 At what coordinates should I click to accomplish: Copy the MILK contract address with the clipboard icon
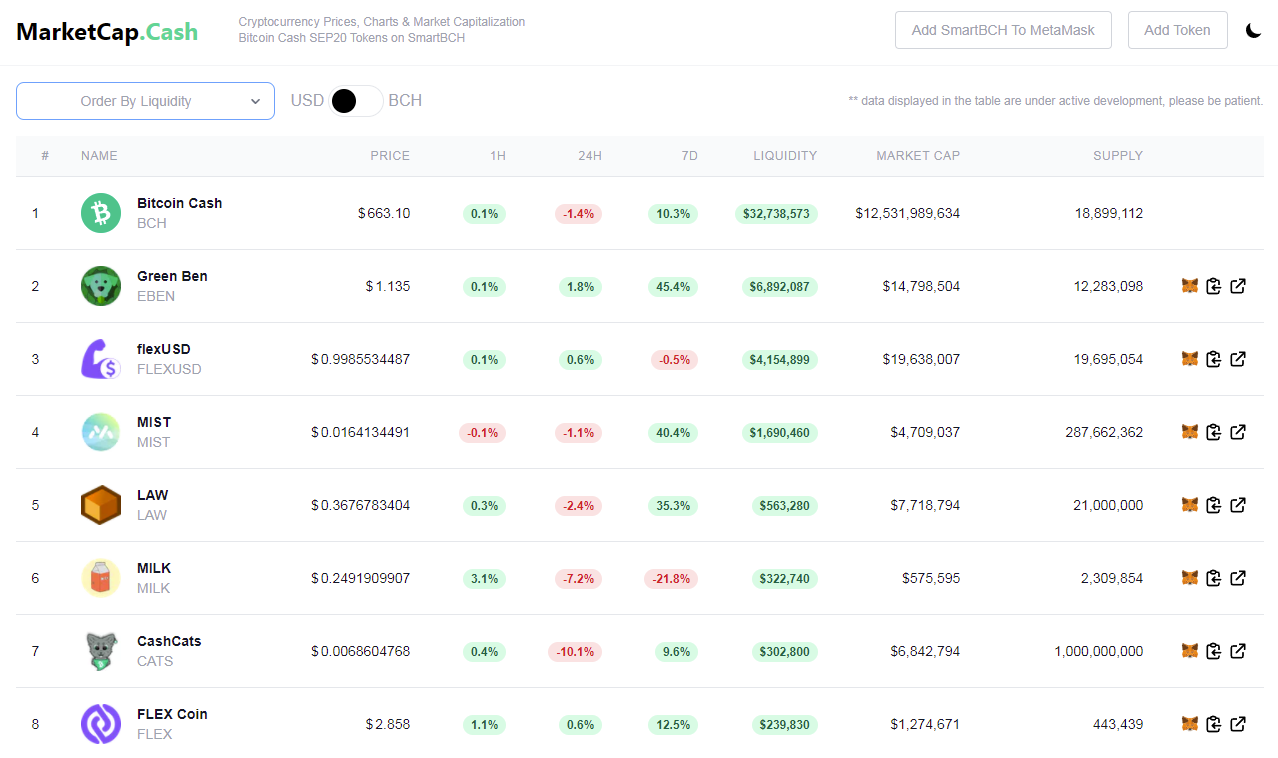tap(1214, 578)
